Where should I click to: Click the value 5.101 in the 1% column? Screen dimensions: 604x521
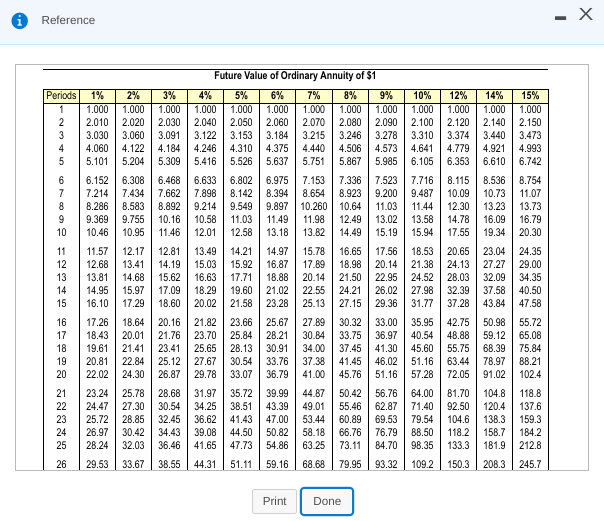(97, 161)
